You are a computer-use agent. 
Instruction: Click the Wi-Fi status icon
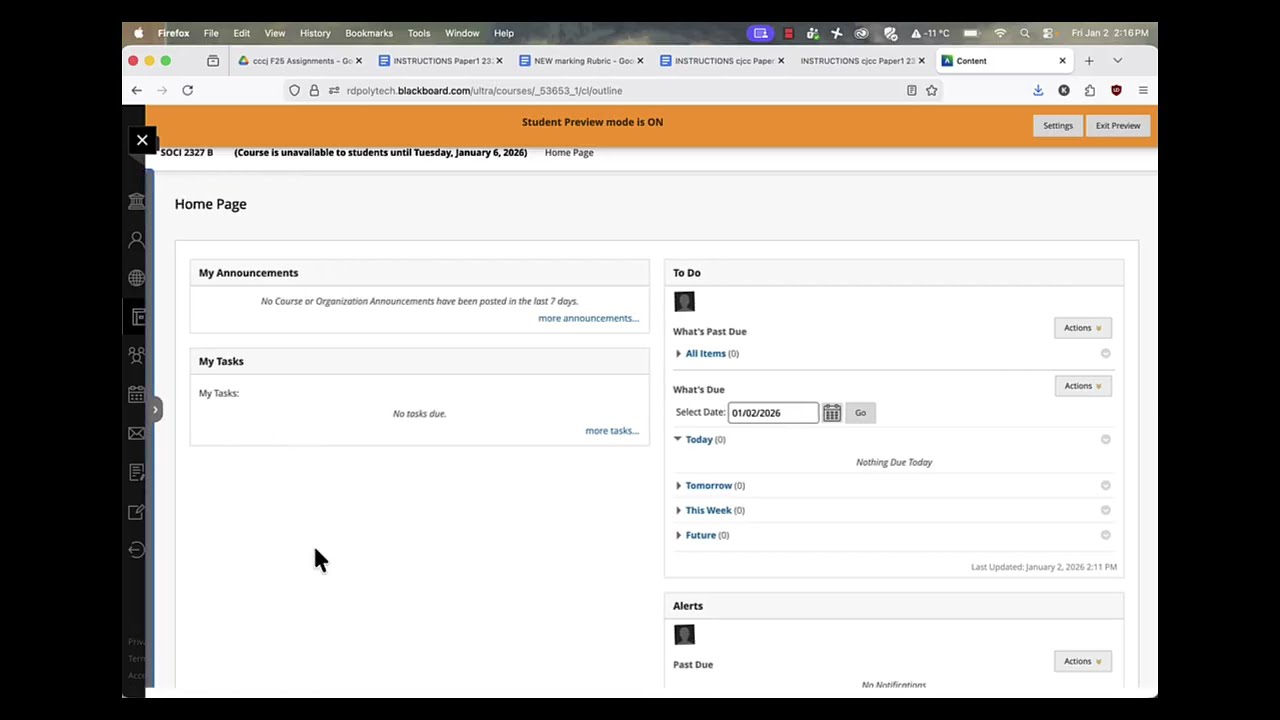(999, 33)
